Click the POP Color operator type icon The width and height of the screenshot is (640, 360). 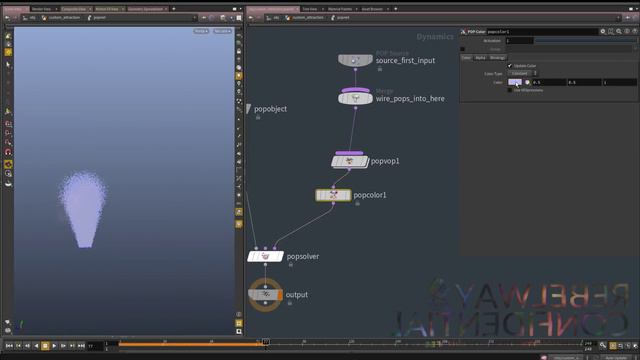463,31
